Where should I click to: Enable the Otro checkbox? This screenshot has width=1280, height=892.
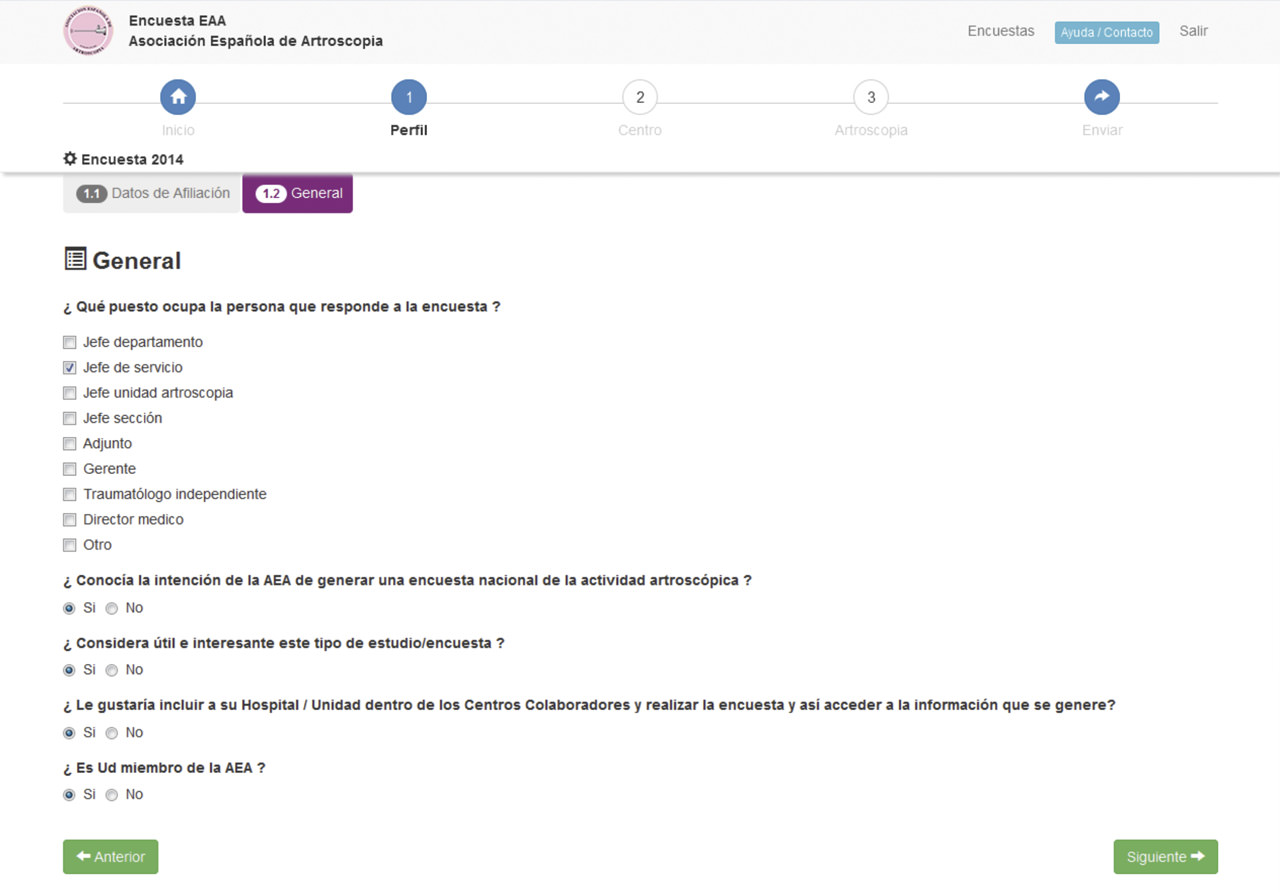click(70, 545)
